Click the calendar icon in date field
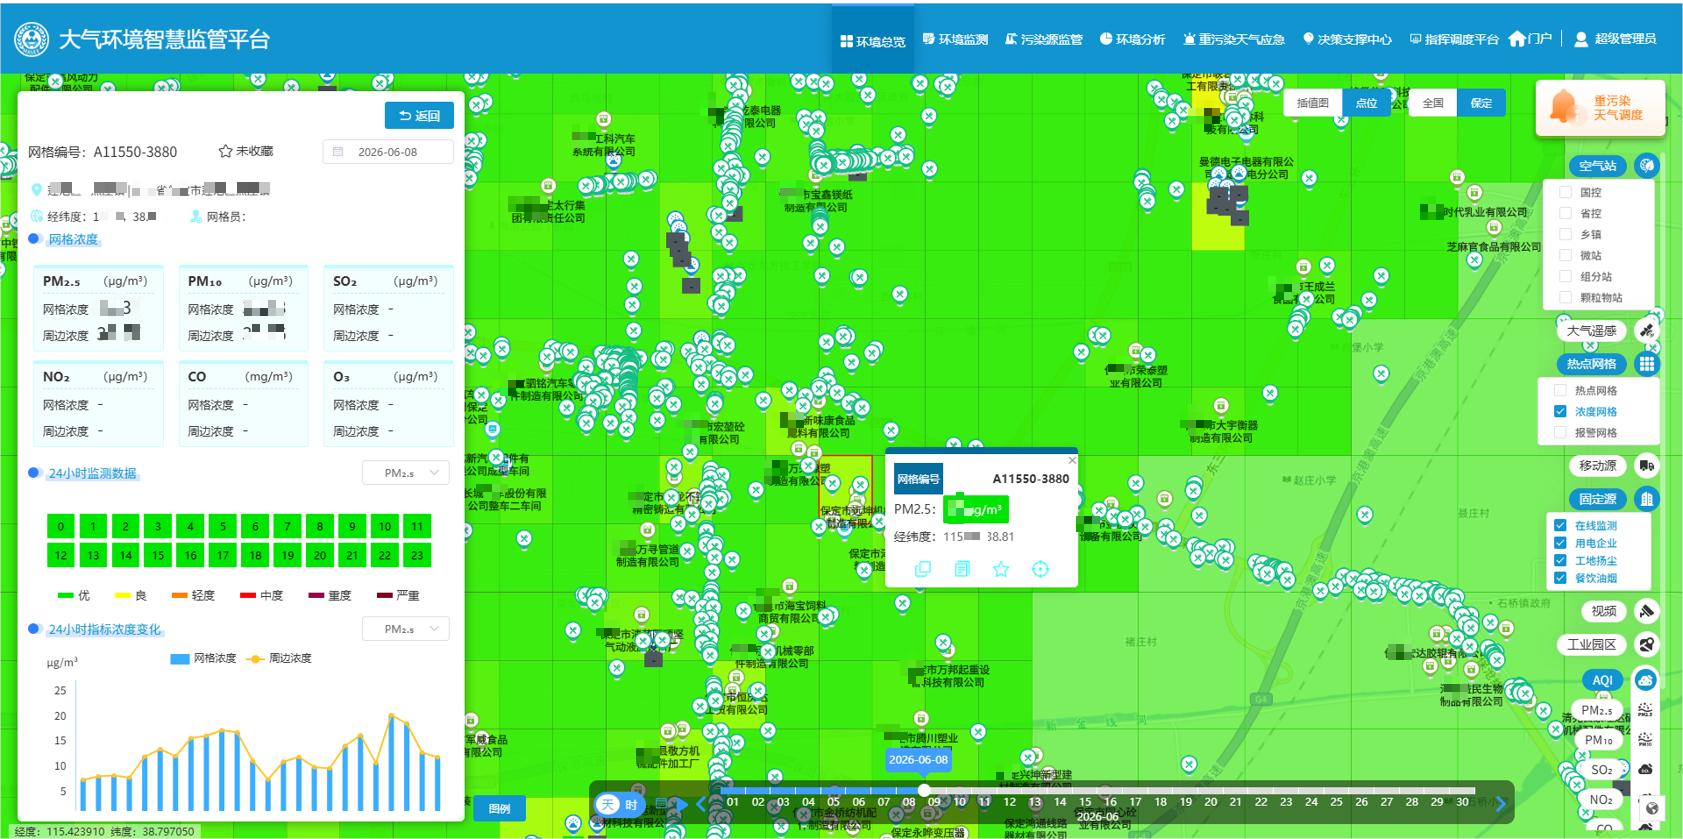 (x=338, y=152)
